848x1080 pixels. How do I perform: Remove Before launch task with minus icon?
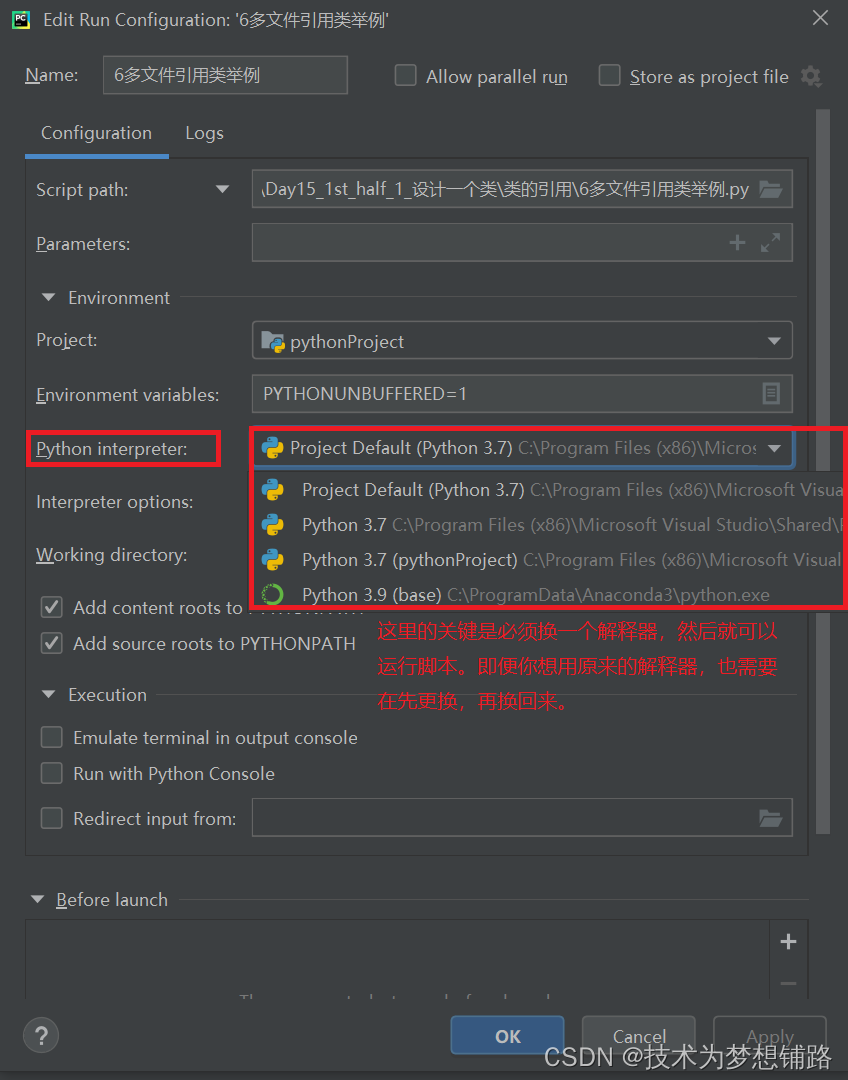coord(788,985)
